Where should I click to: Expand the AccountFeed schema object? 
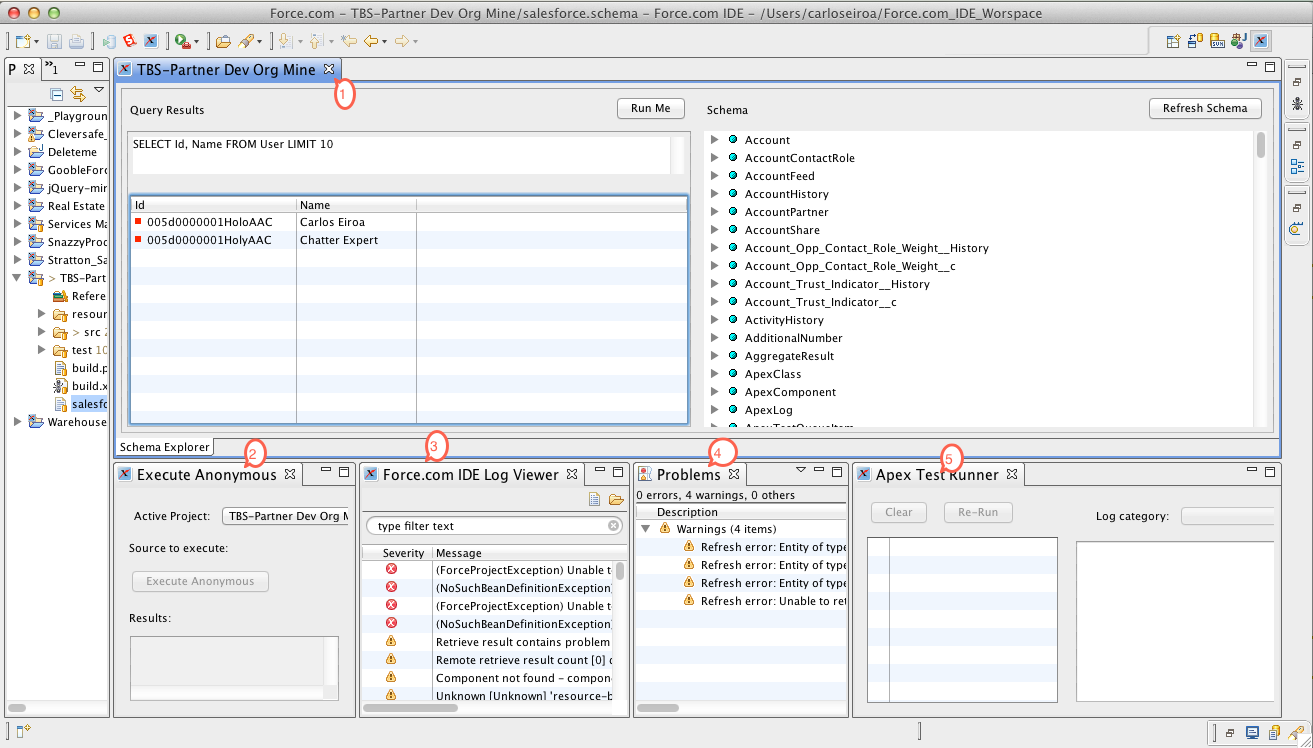click(715, 176)
